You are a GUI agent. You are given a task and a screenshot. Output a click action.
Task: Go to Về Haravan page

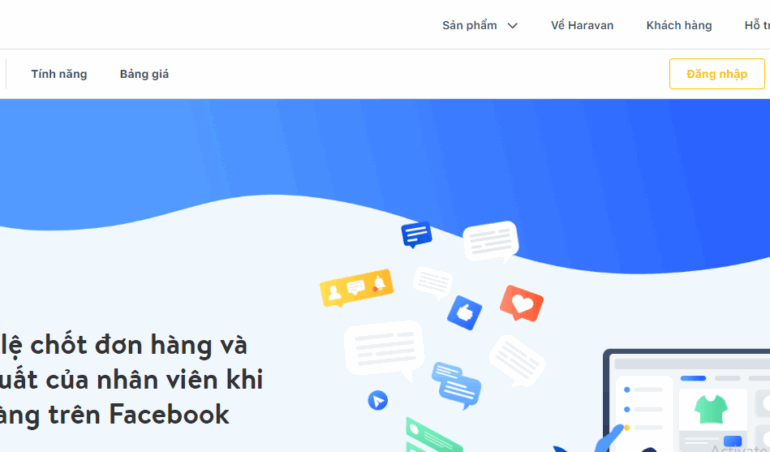(582, 26)
